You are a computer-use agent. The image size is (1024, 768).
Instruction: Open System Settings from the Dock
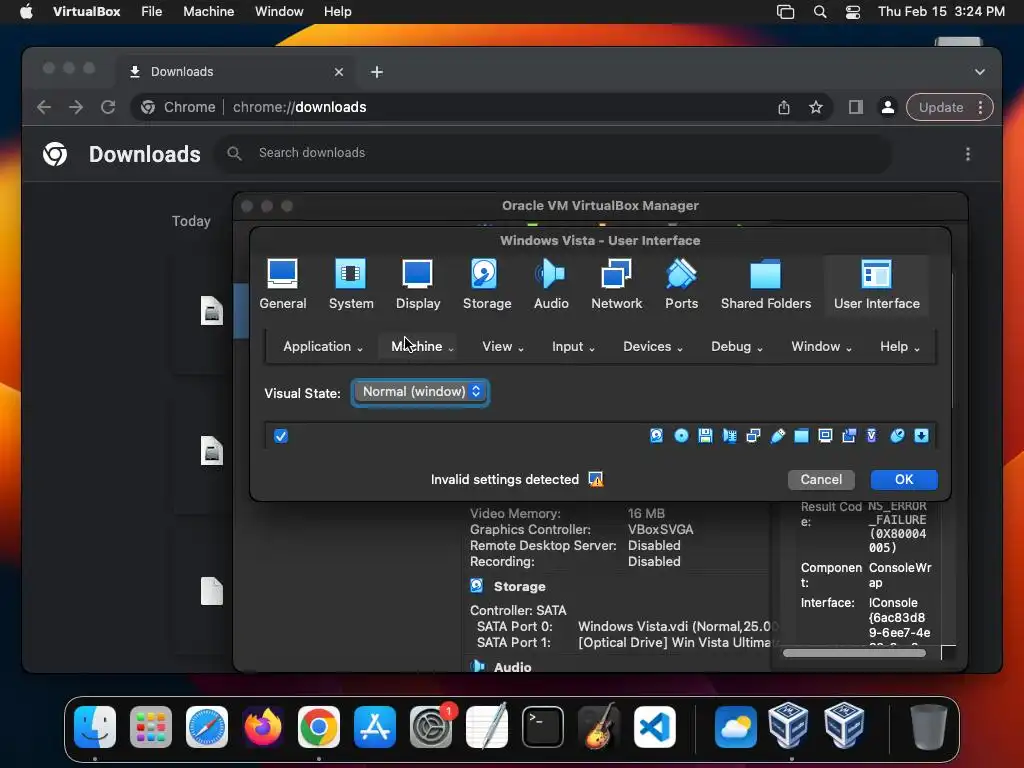point(431,727)
